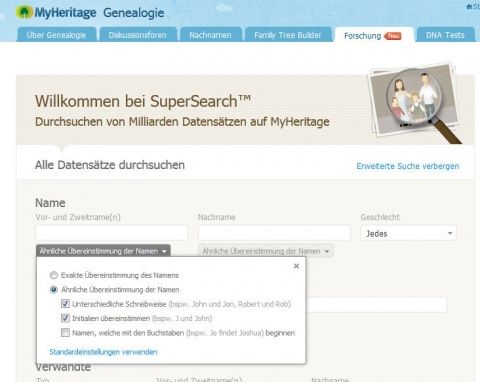Open the Geschlecht dropdown showing Jedes

409,233
